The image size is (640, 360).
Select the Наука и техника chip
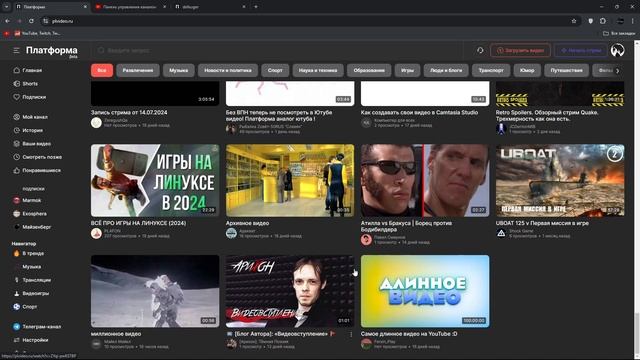click(x=318, y=70)
